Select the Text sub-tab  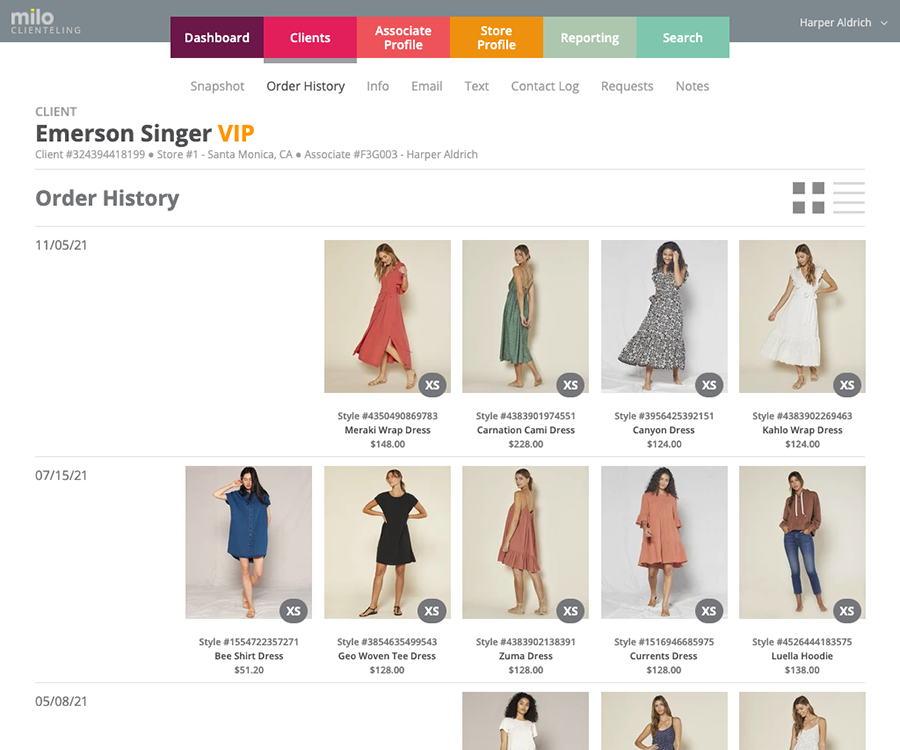pos(476,86)
